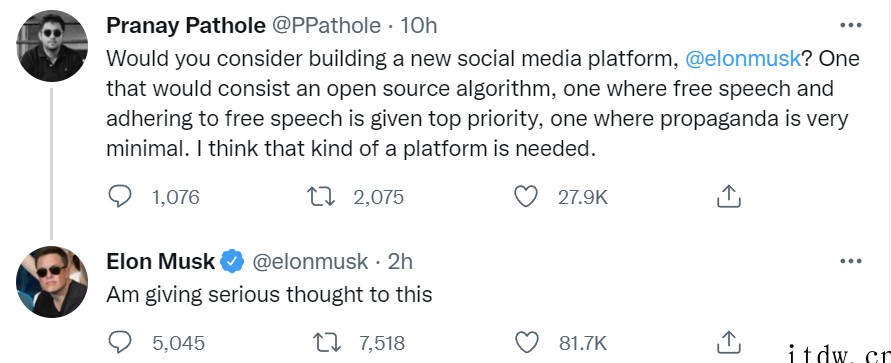The width and height of the screenshot is (891, 363).
Task: Open the 10h timestamp link
Action: tap(419, 26)
